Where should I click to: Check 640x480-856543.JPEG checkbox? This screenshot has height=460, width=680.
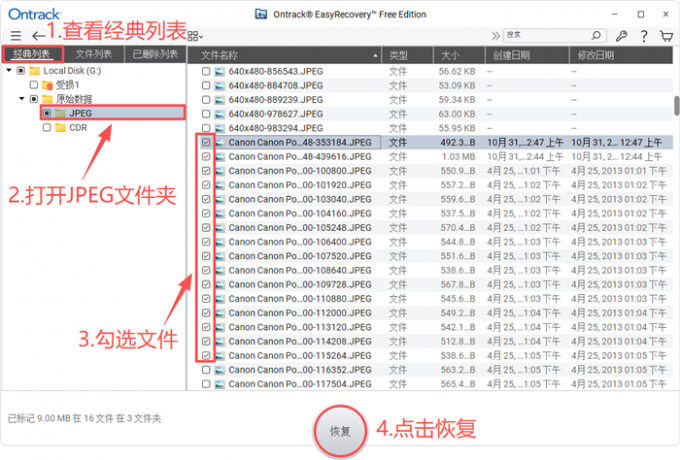(x=206, y=72)
